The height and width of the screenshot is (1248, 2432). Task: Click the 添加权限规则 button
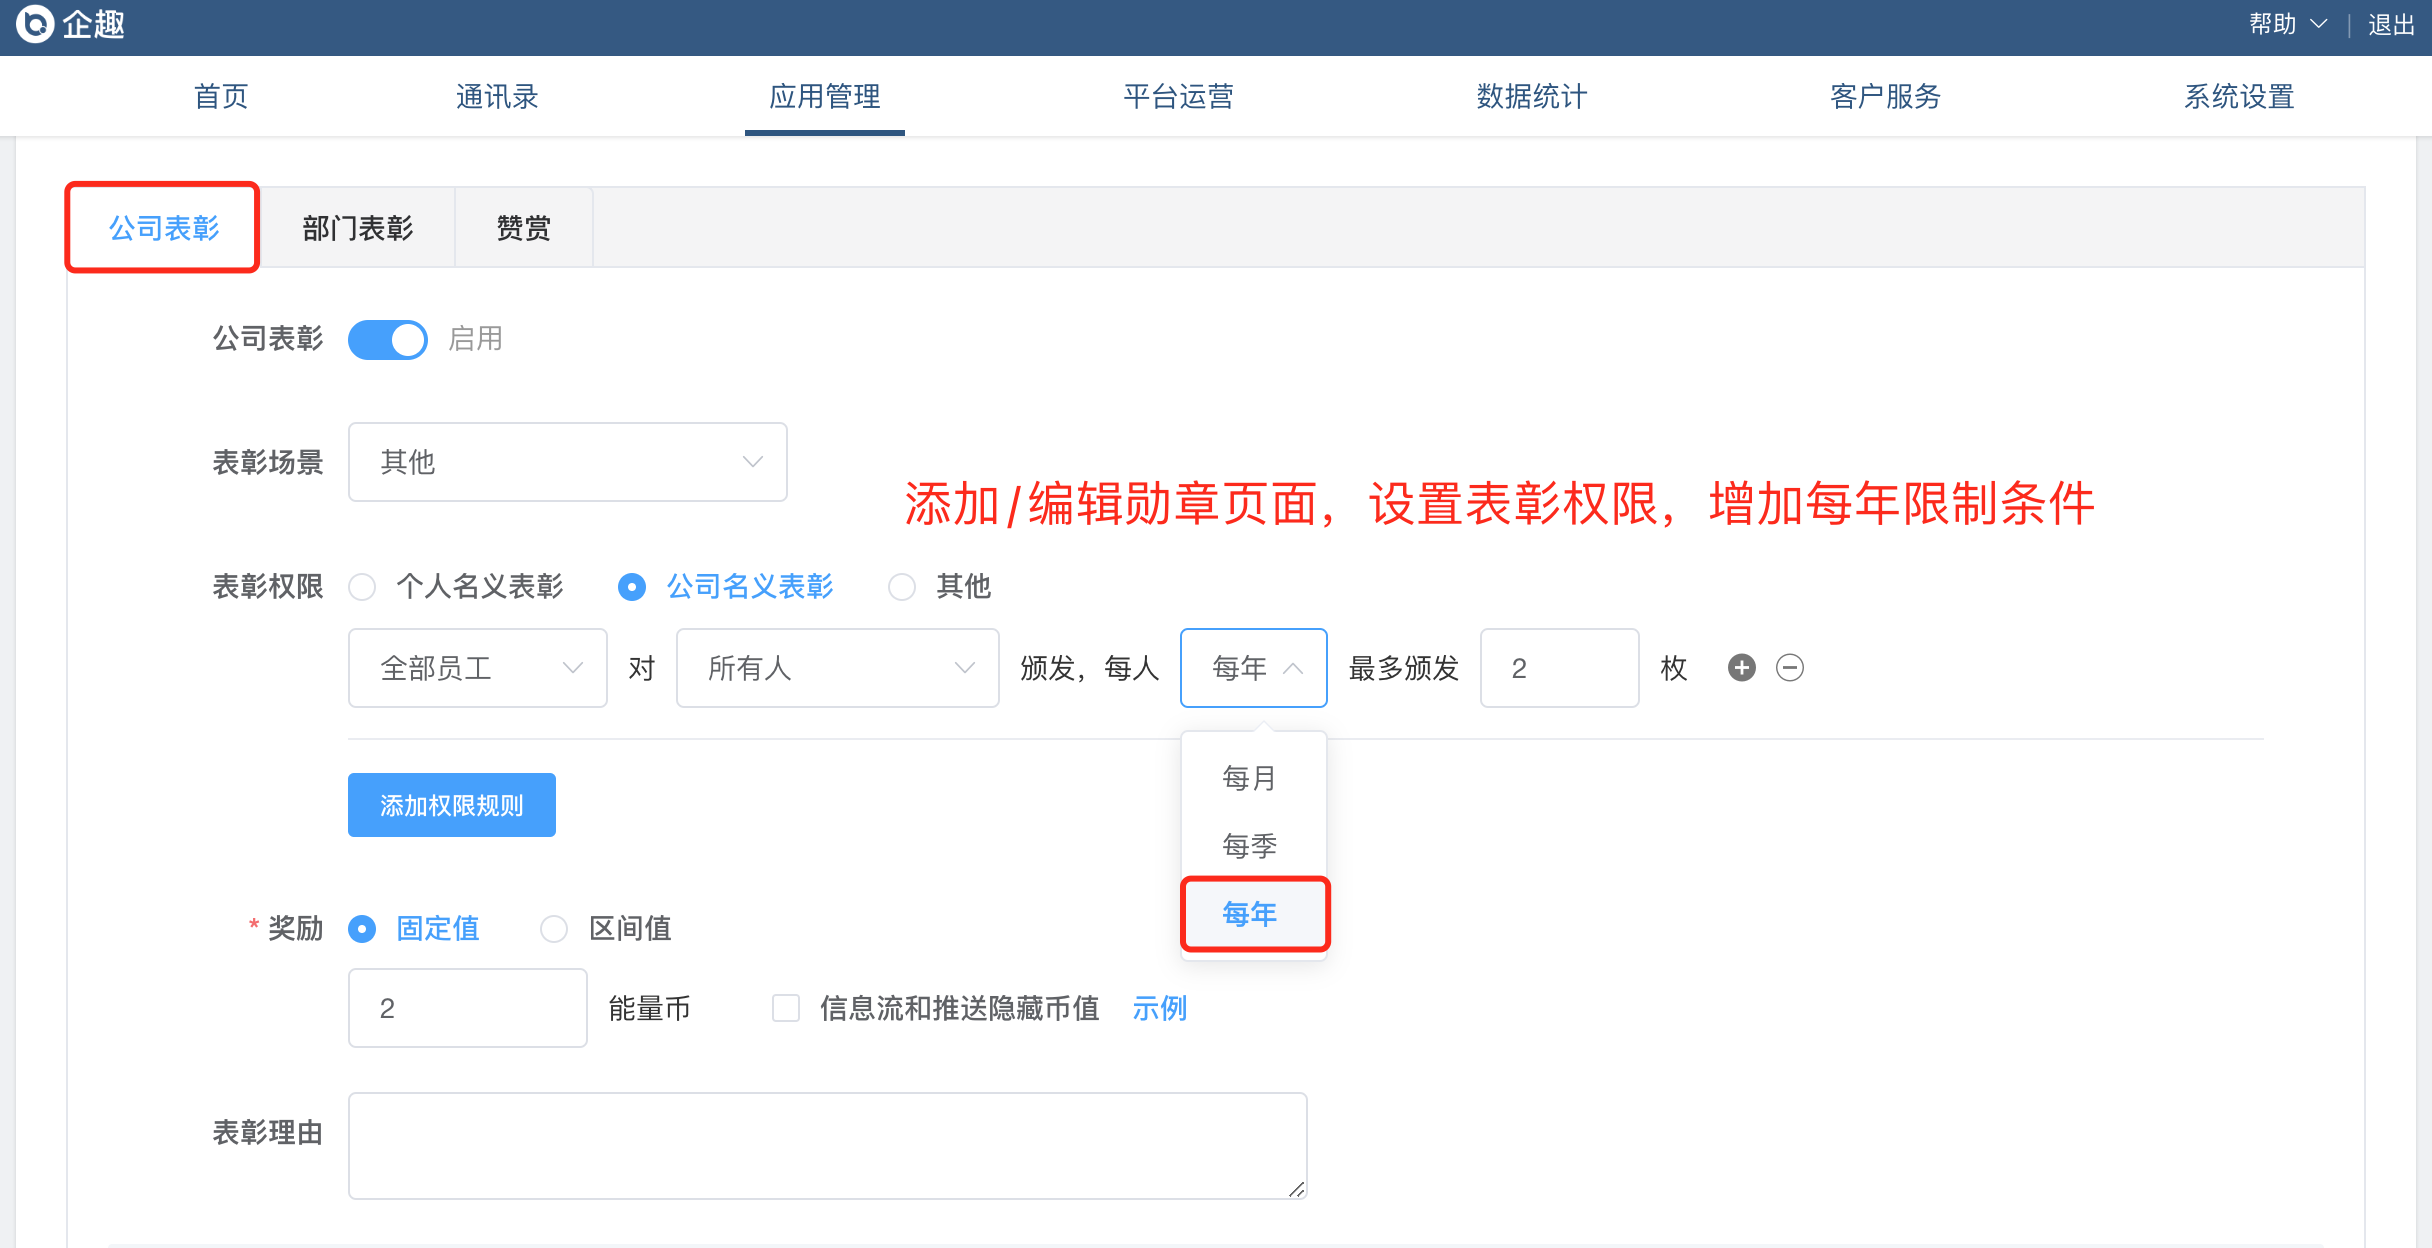(451, 805)
